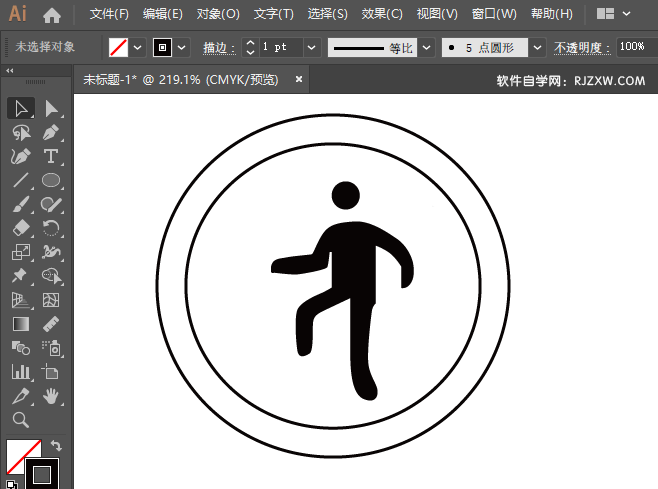658x489 pixels.
Task: Open the 窗口(W) menu
Action: click(x=494, y=14)
